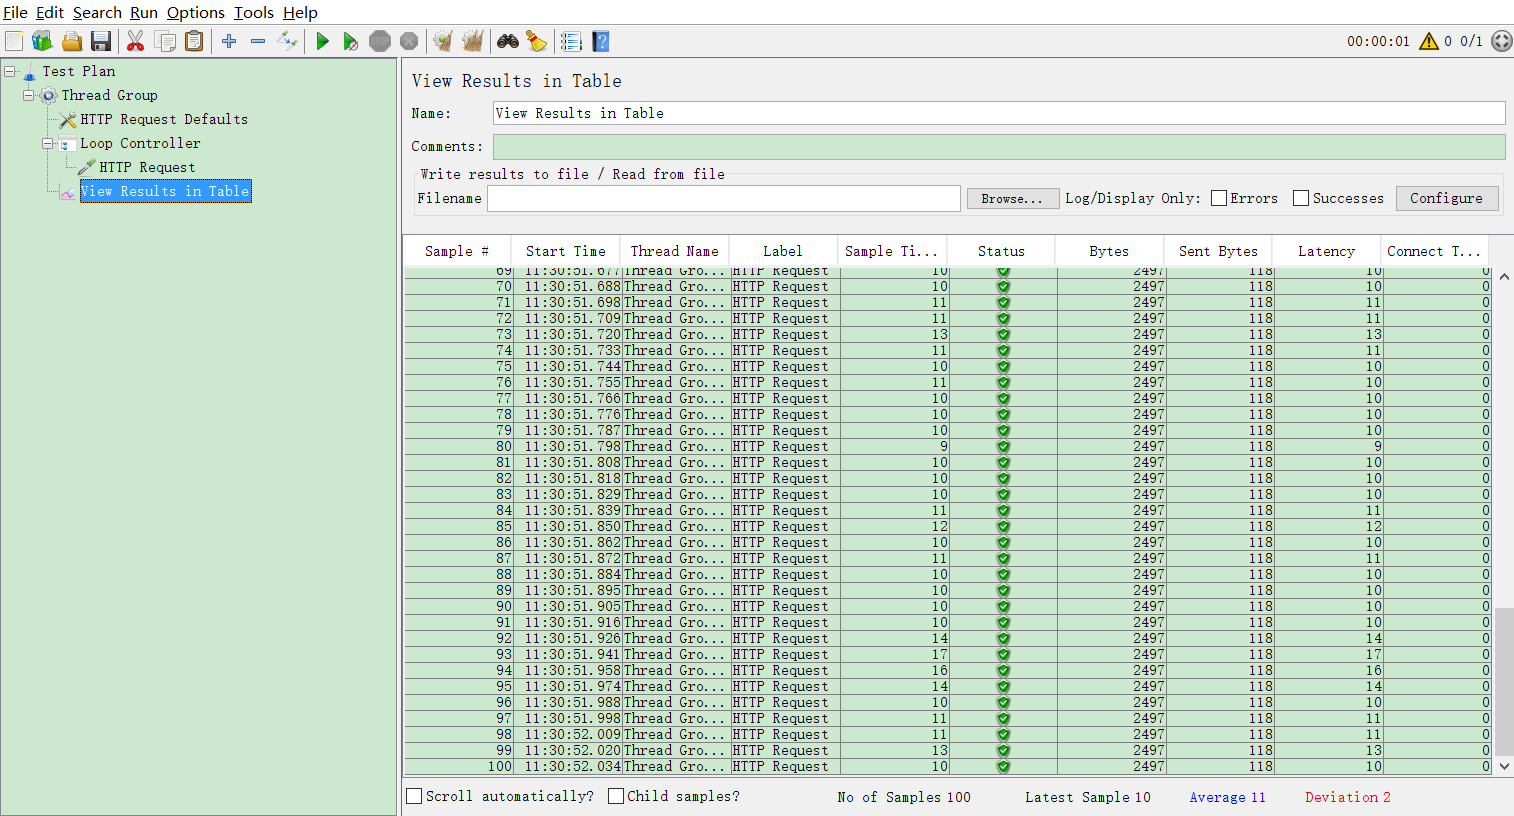Click the warning triangle log icon

point(1429,41)
